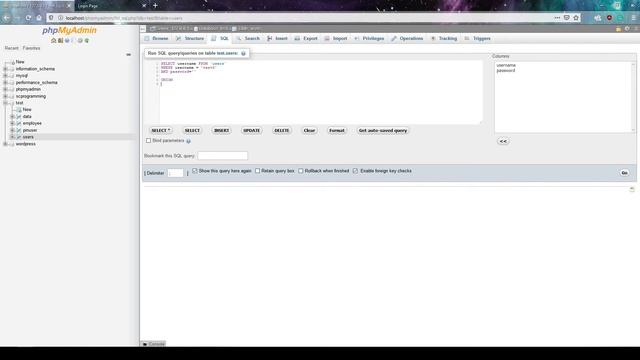Open the Insert tab

[x=277, y=38]
